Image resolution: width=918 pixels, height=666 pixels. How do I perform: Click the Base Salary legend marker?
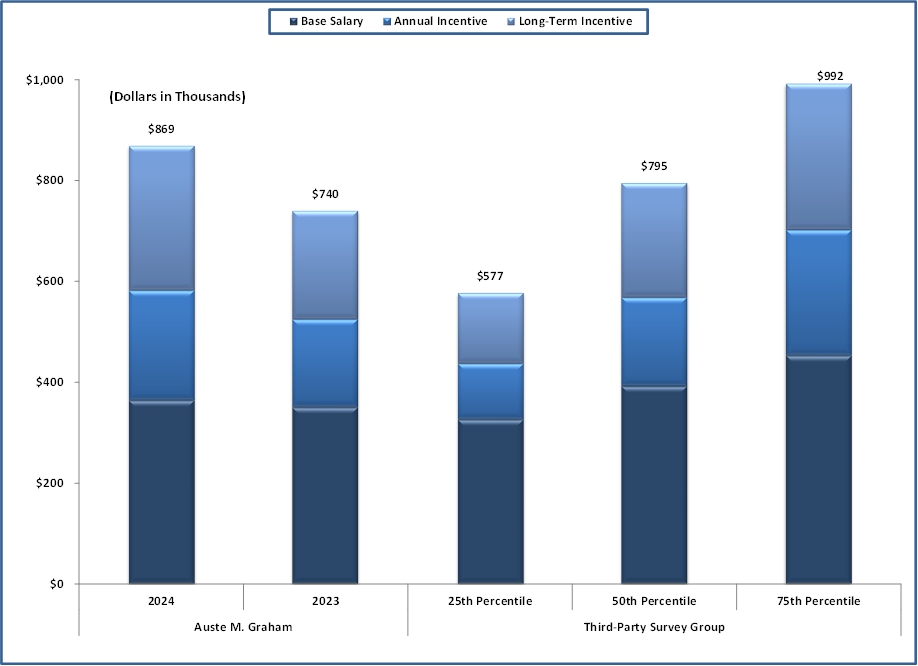[293, 21]
